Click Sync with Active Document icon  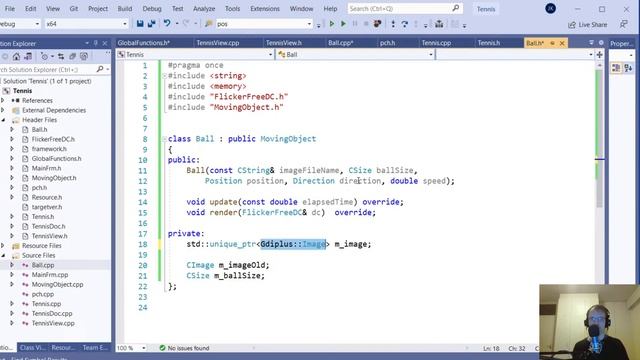pos(61,56)
